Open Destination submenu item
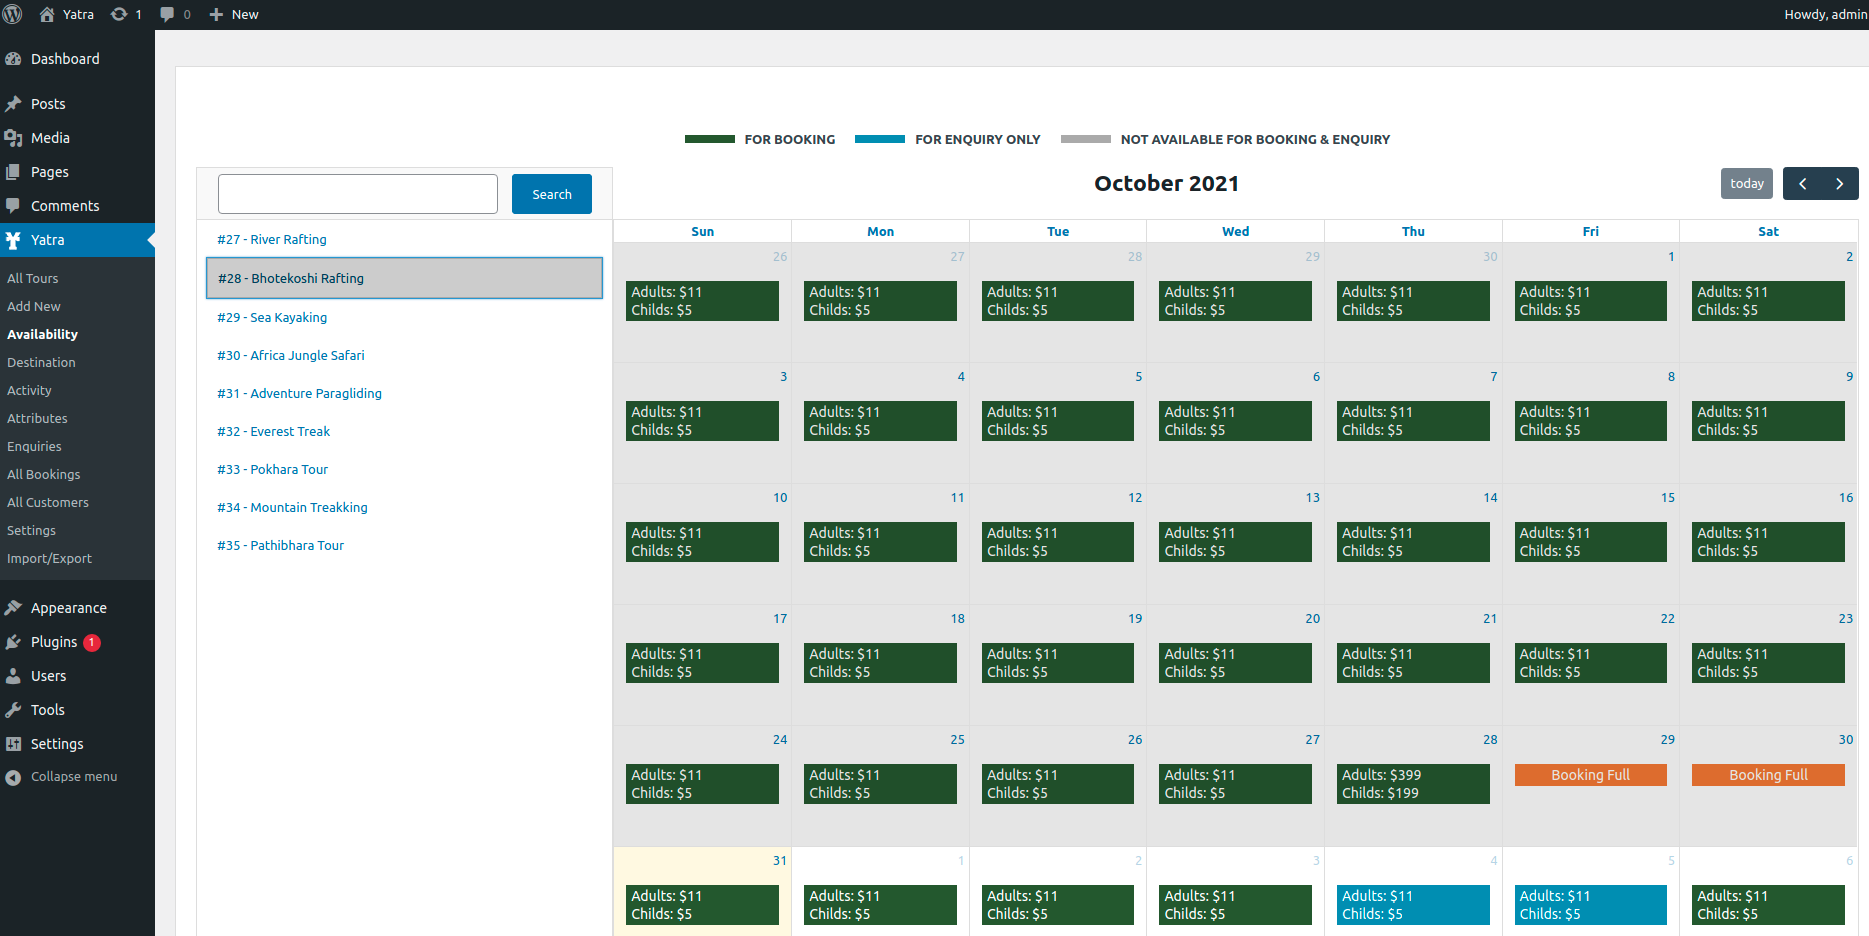Image resolution: width=1869 pixels, height=936 pixels. pos(41,363)
